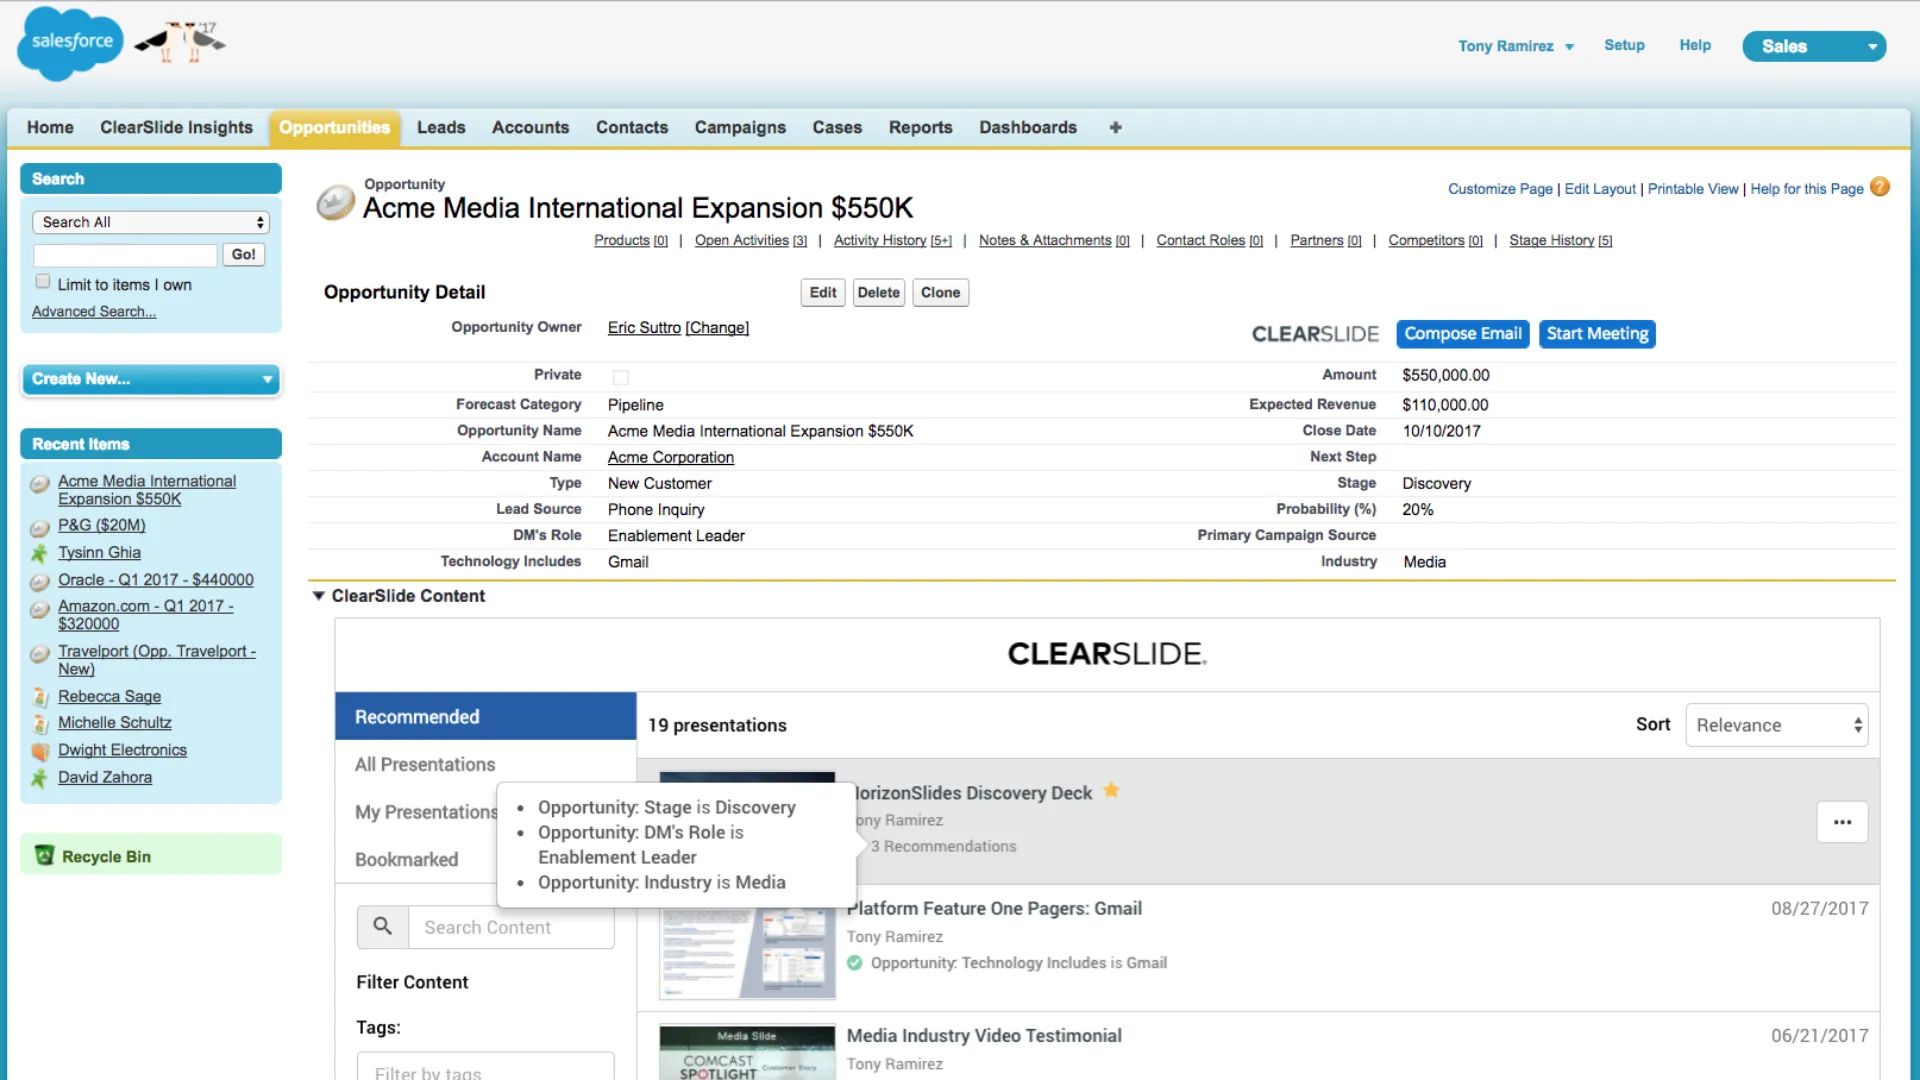Click the magnifier icon beside Search Content

(x=382, y=927)
